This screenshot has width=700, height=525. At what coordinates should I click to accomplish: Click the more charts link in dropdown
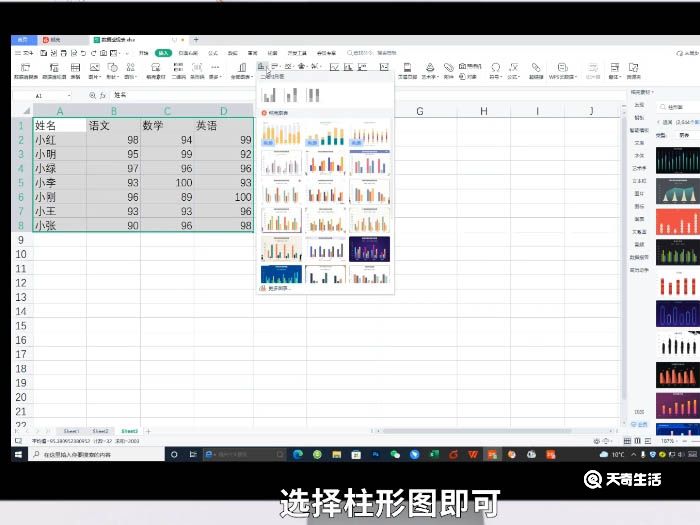[275, 288]
